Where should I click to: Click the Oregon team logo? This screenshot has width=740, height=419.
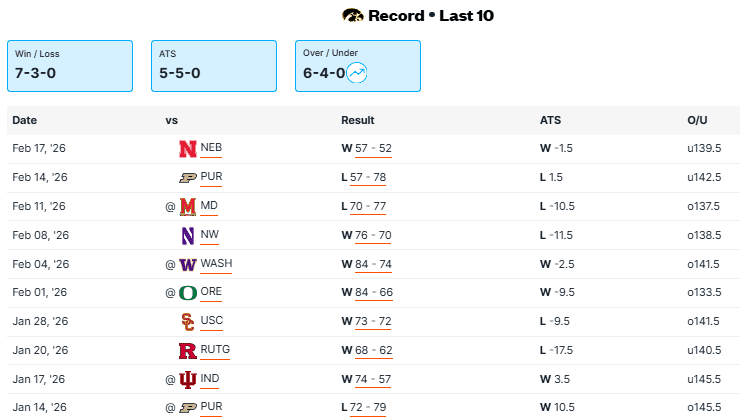point(187,294)
